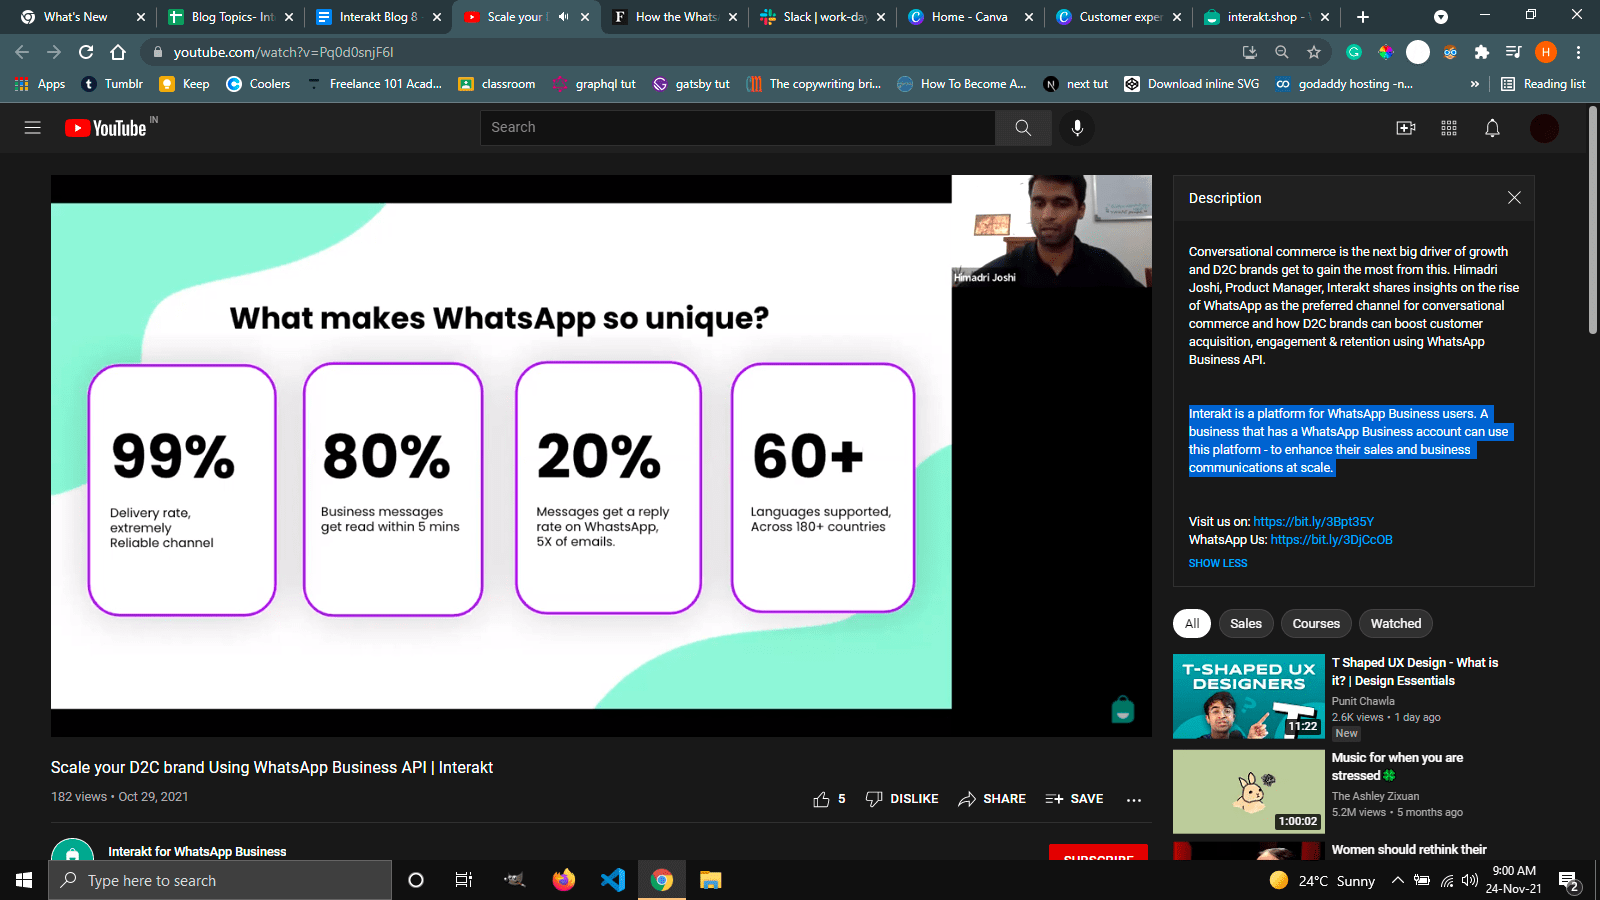Click the browser Back arrow
Image resolution: width=1600 pixels, height=900 pixels.
click(22, 52)
